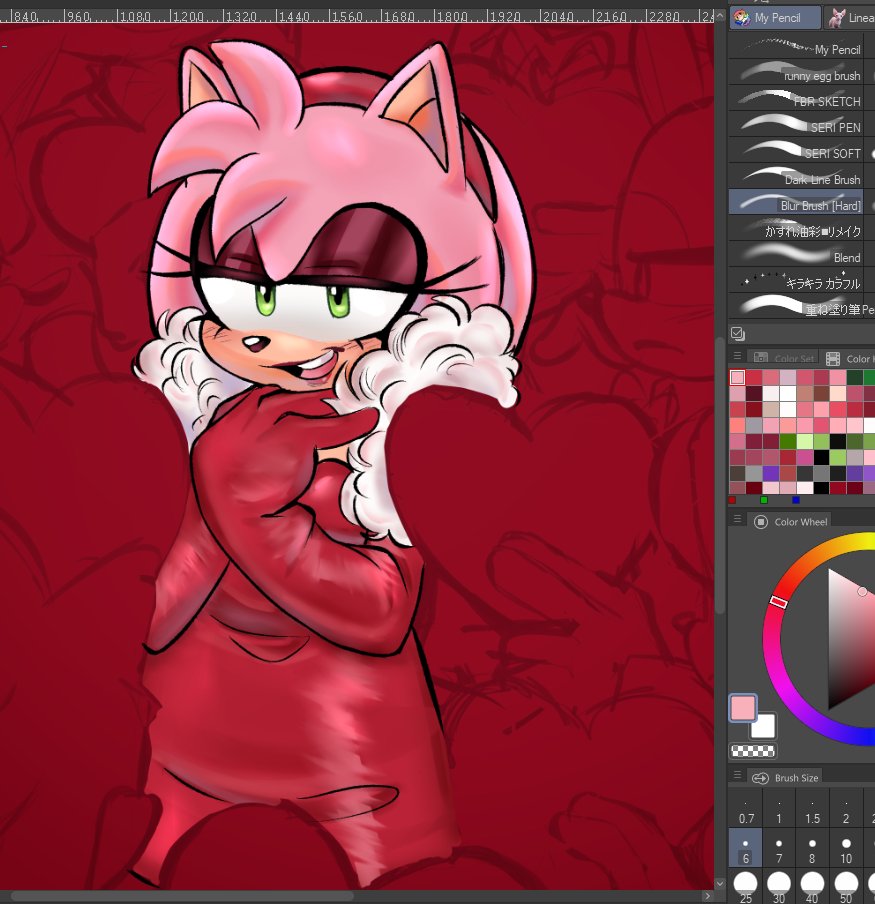Set brush size to 2
Image resolution: width=875 pixels, height=904 pixels.
(x=846, y=810)
